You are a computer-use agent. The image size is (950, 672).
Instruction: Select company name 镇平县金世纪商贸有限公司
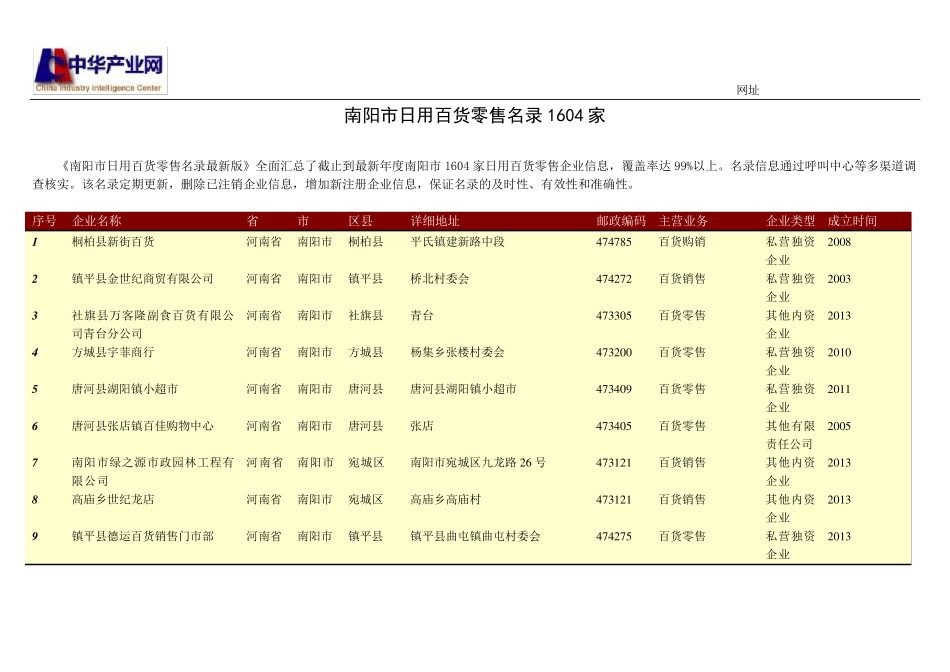coord(142,279)
